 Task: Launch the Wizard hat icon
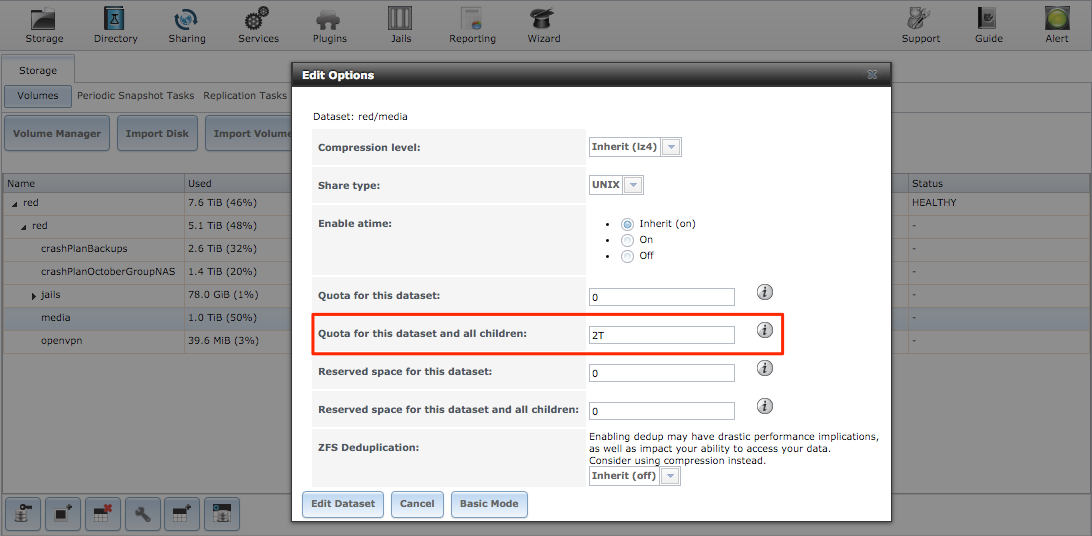(x=543, y=25)
